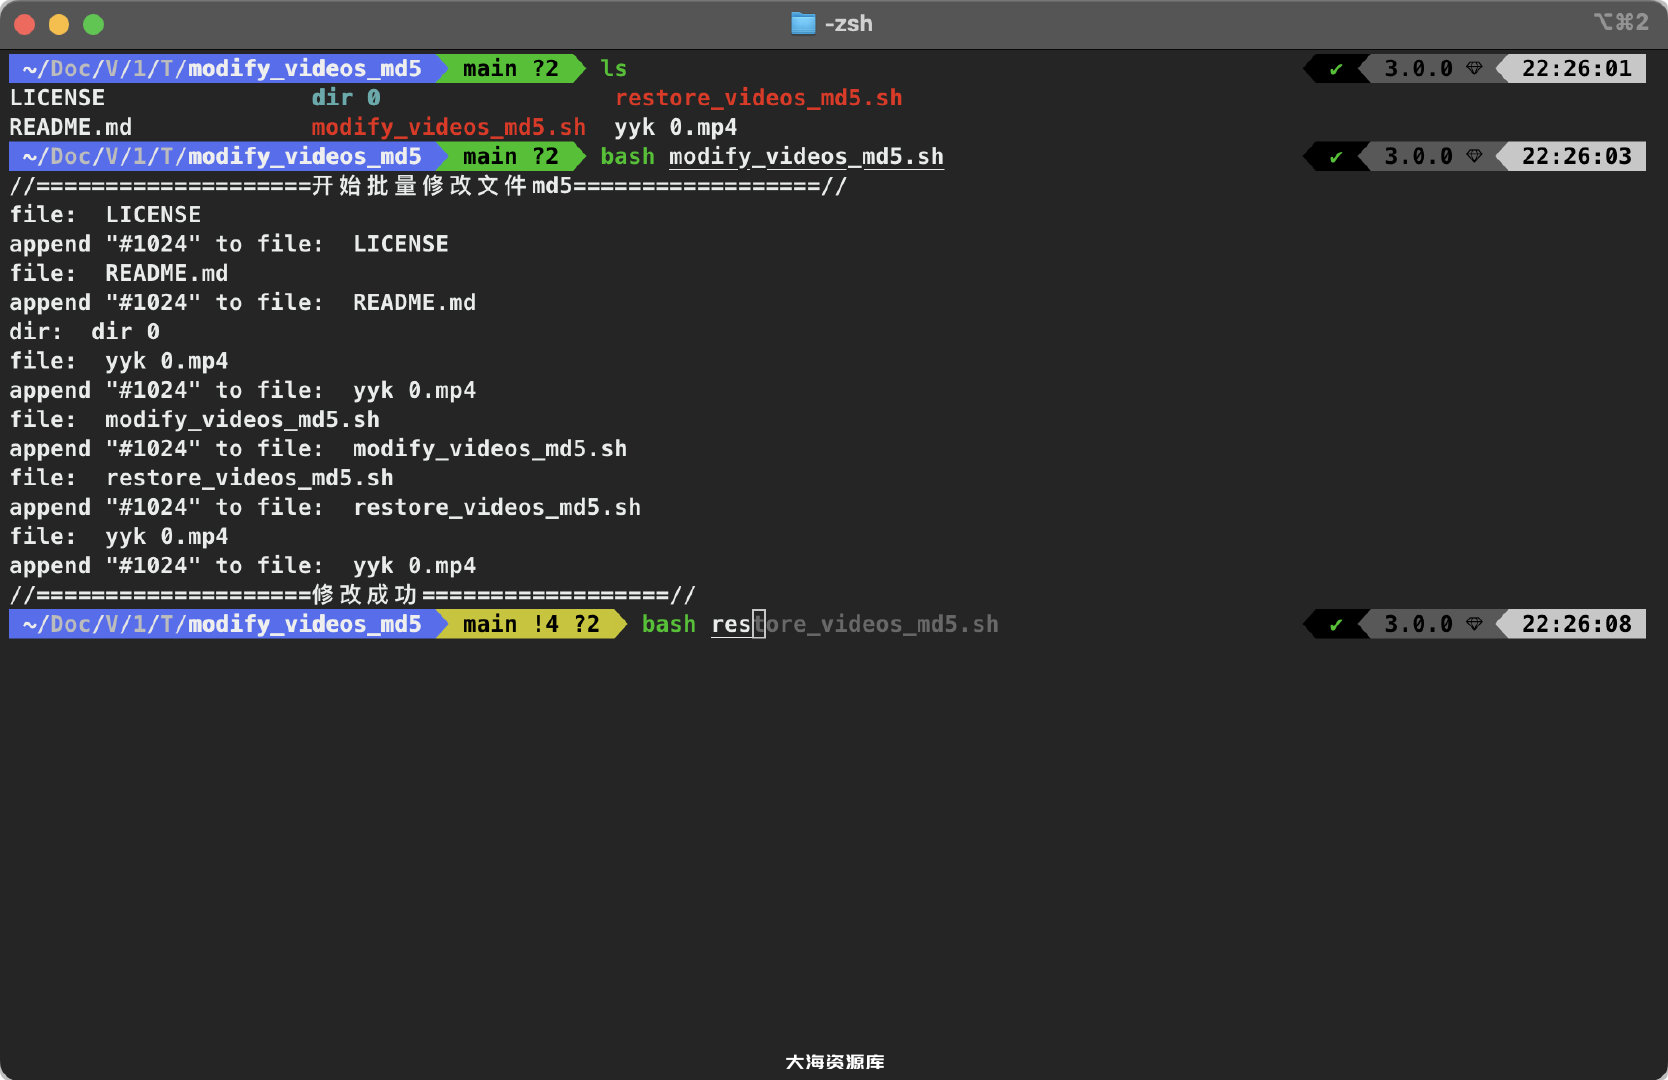Click the ruby gem icon beside 22:26:01

click(1474, 69)
